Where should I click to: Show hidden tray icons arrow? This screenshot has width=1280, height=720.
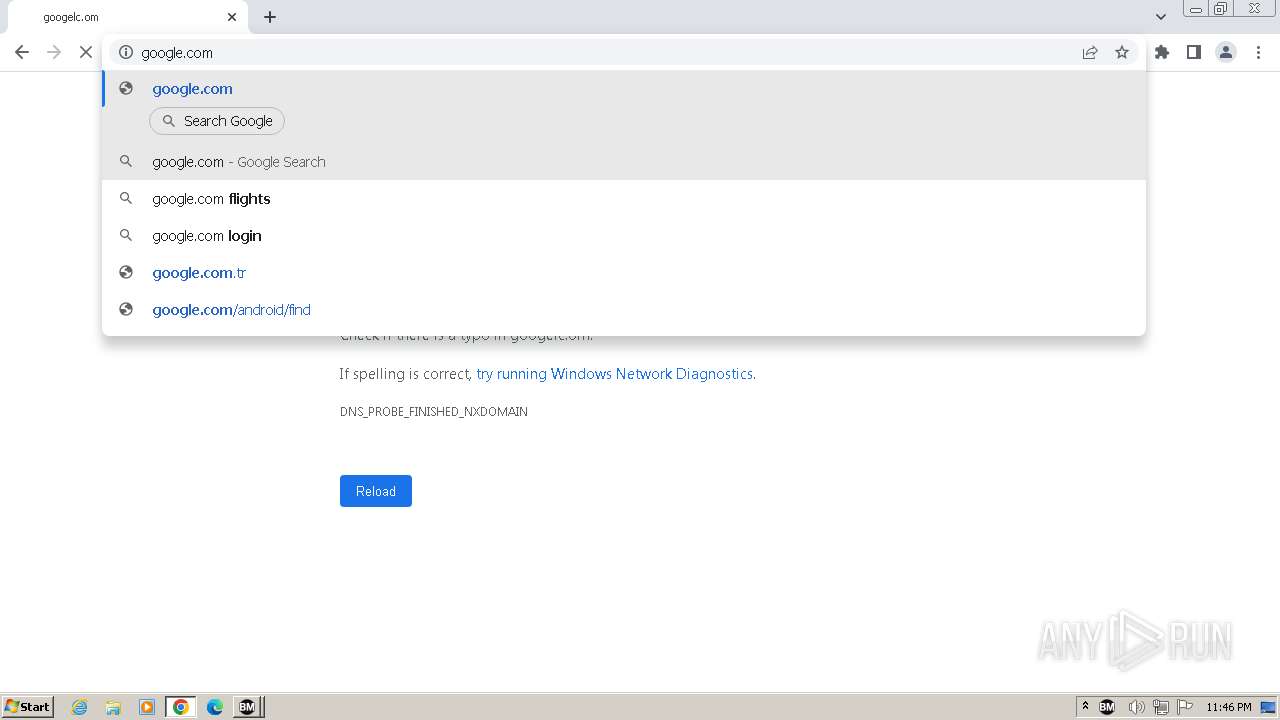[x=1085, y=707]
